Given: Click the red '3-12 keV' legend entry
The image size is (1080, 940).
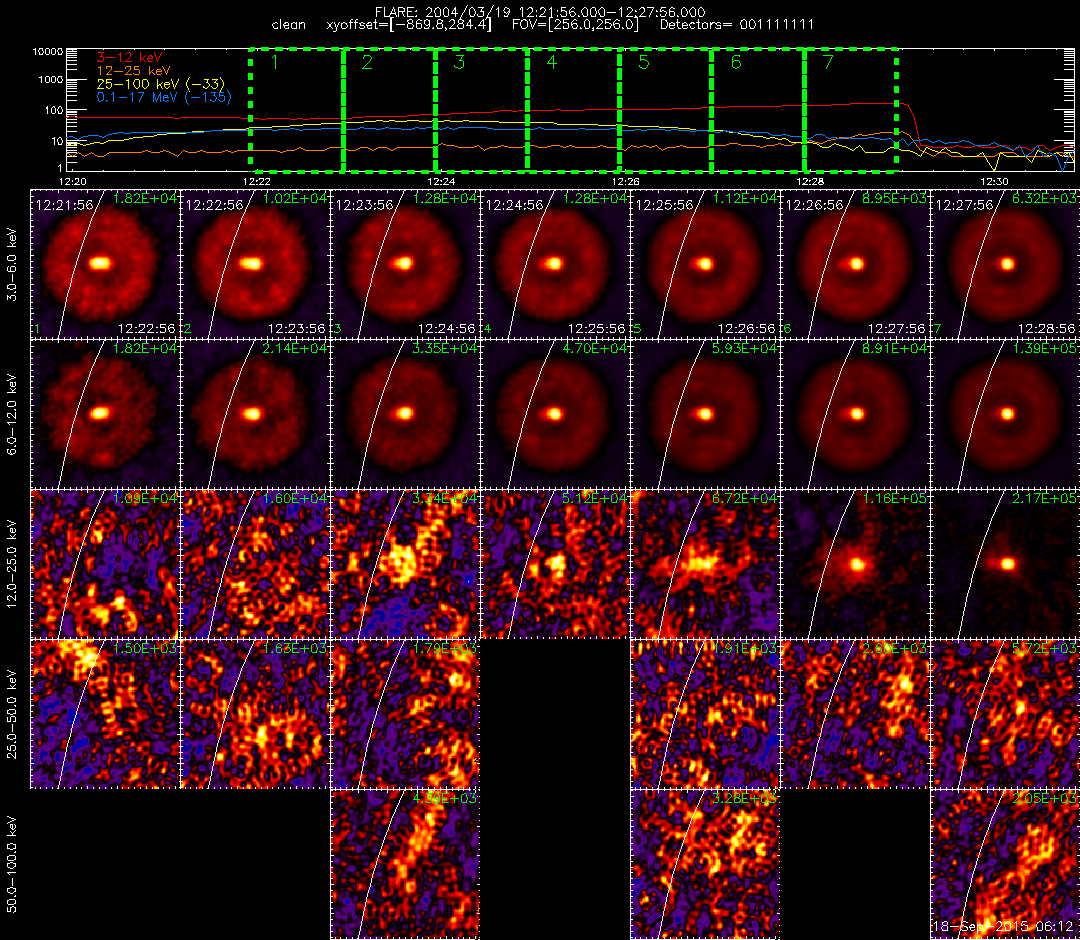Looking at the screenshot, I should coord(129,57).
